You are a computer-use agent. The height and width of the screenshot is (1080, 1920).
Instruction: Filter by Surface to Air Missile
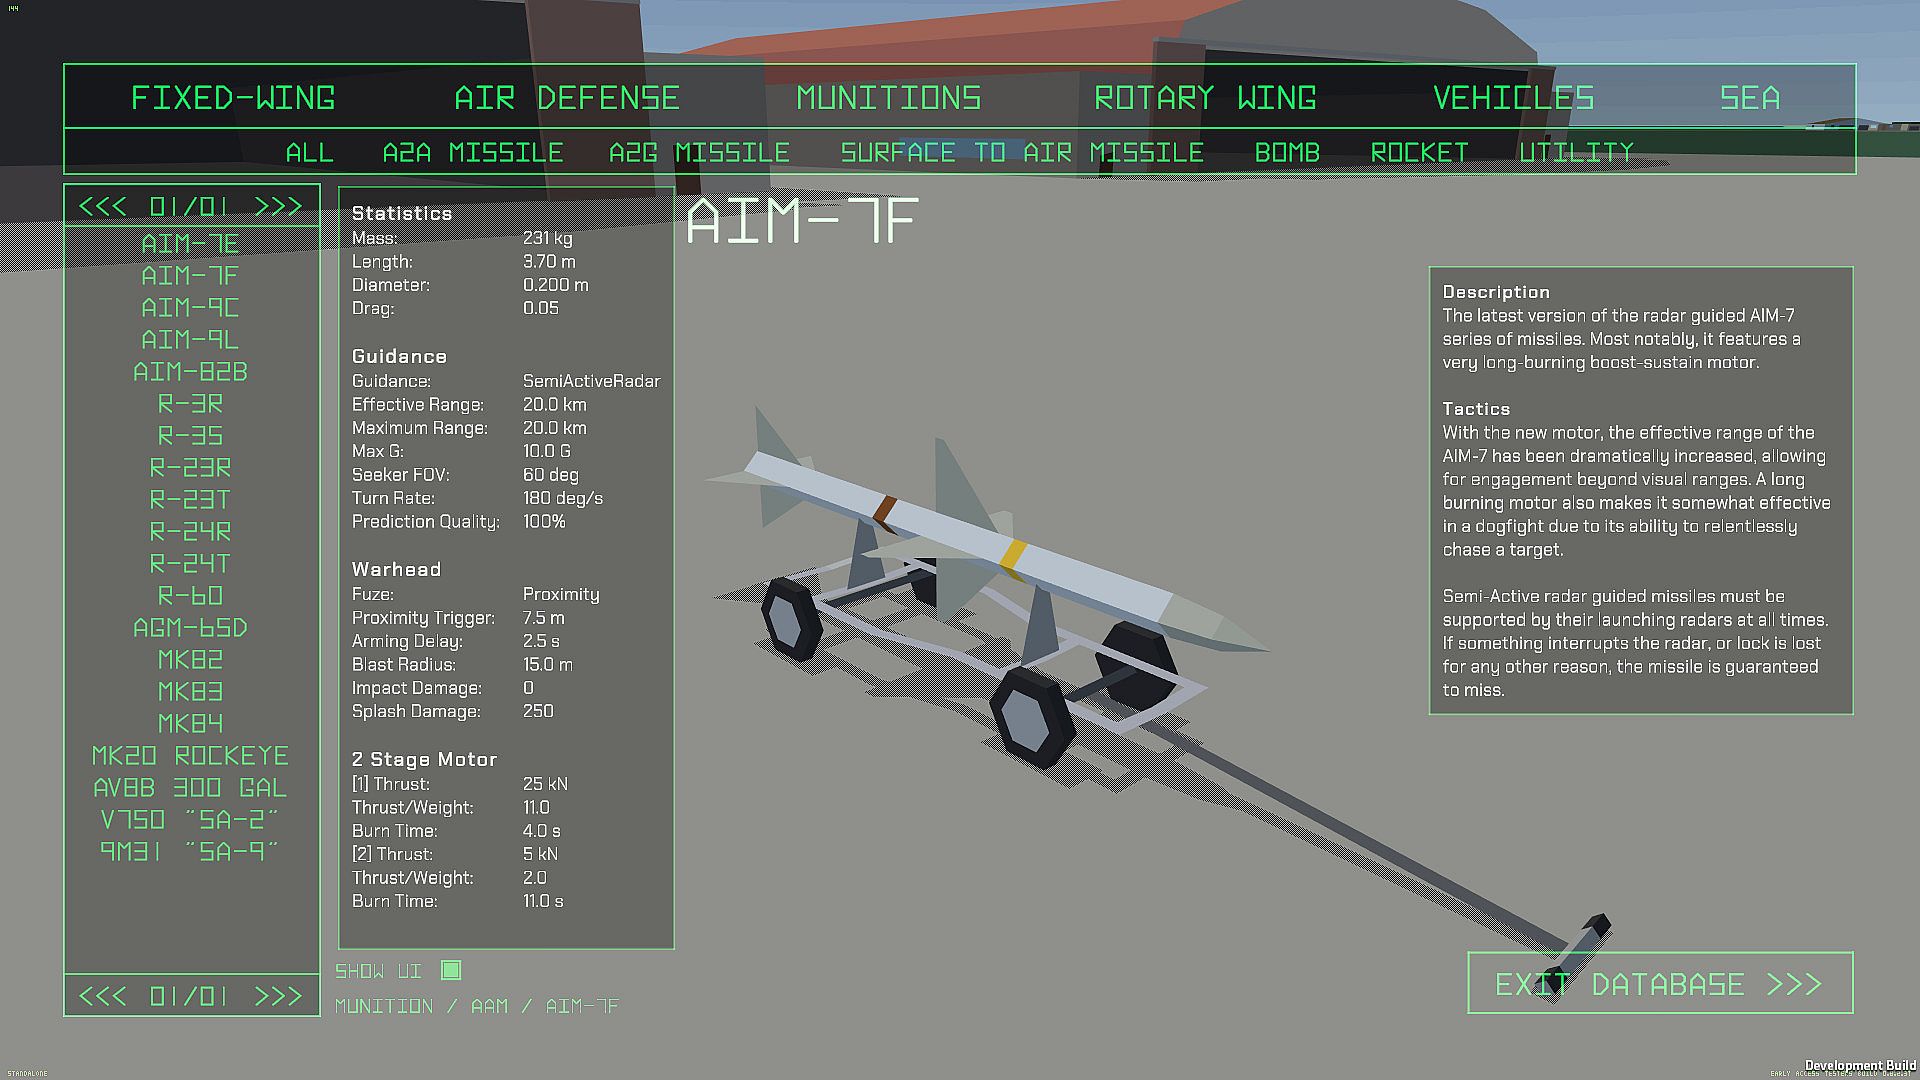tap(1021, 153)
